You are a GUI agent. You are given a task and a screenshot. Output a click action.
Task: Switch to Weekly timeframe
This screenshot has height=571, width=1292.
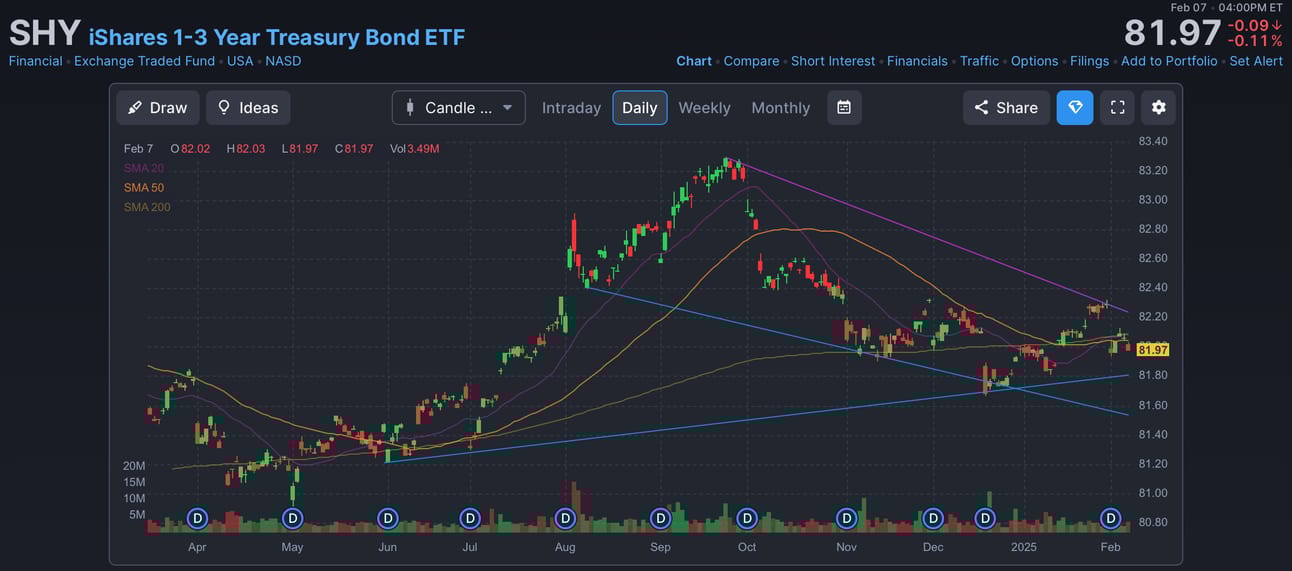click(704, 108)
